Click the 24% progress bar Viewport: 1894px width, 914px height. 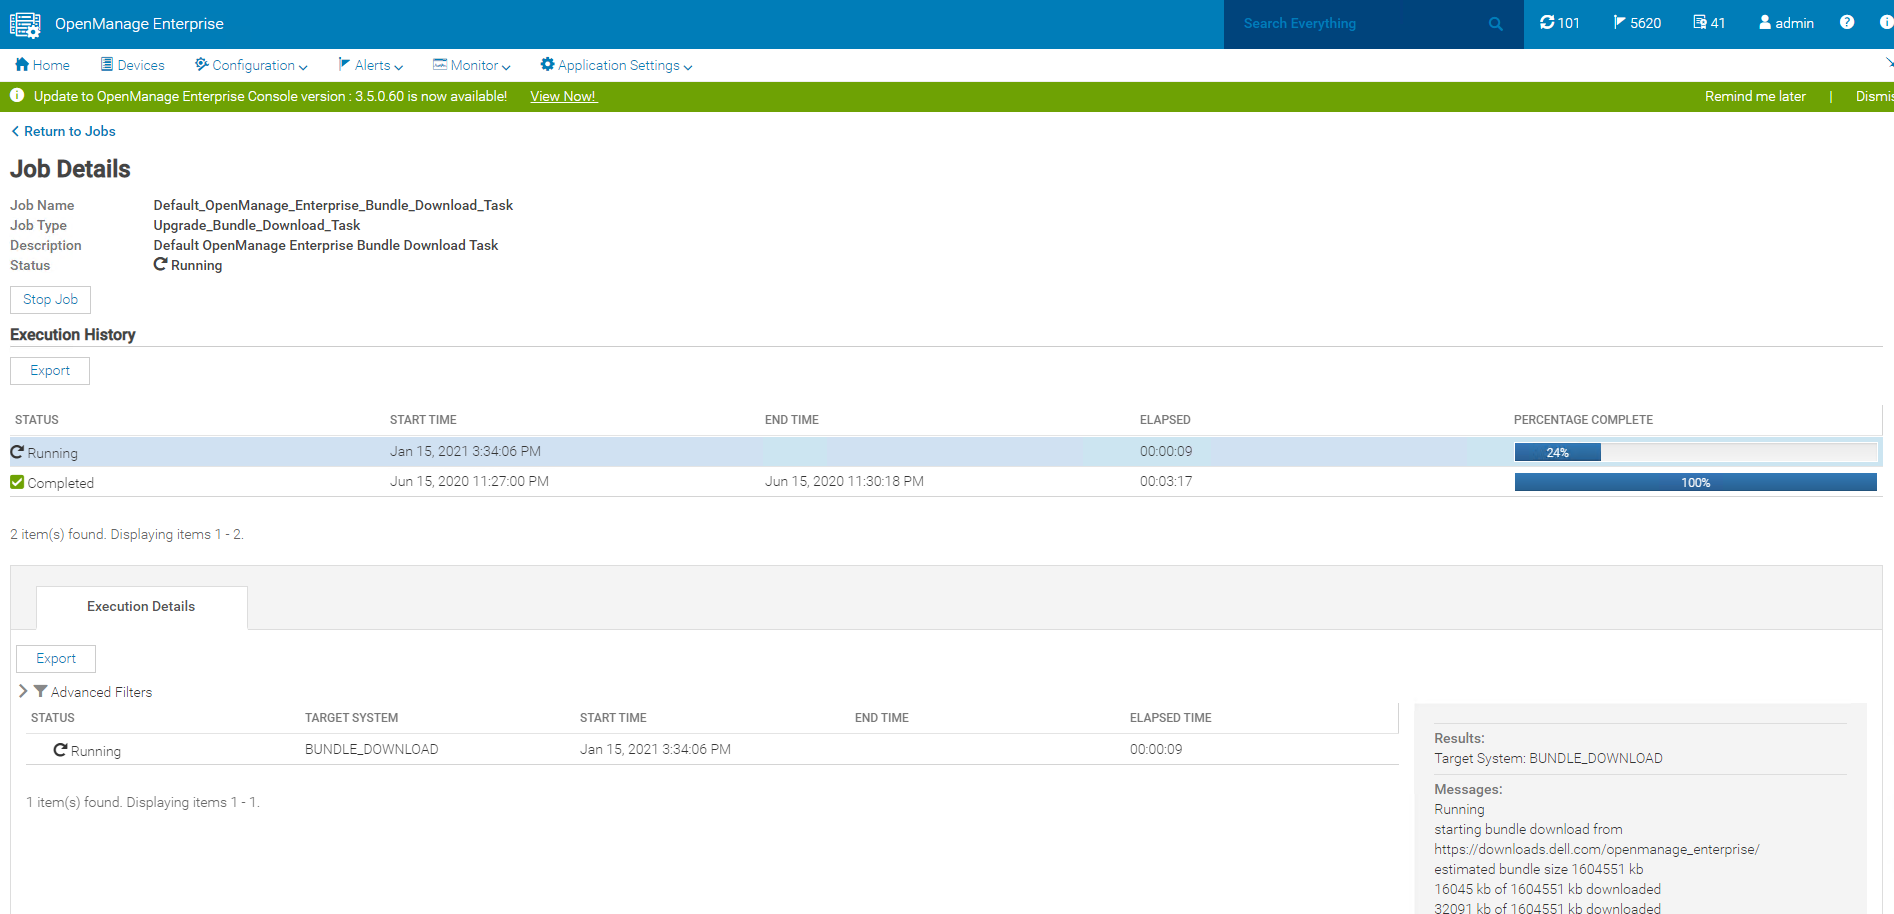(1696, 452)
